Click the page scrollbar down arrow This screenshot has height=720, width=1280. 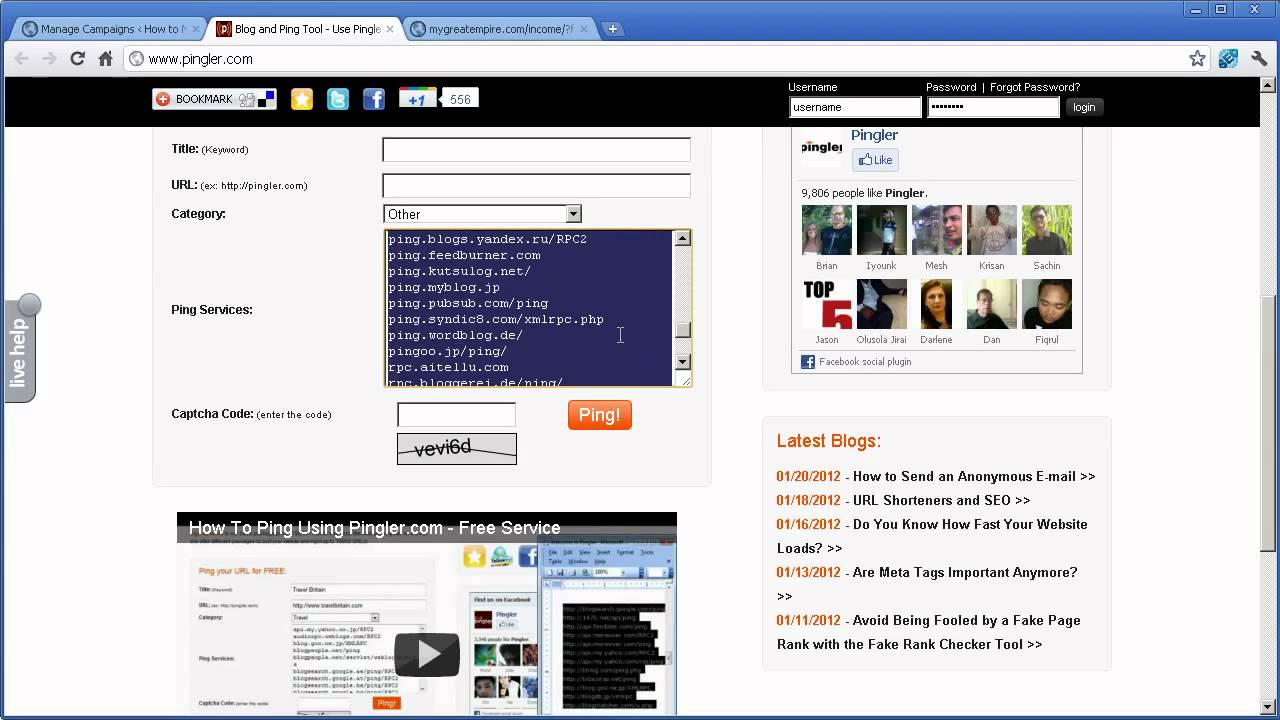1268,706
